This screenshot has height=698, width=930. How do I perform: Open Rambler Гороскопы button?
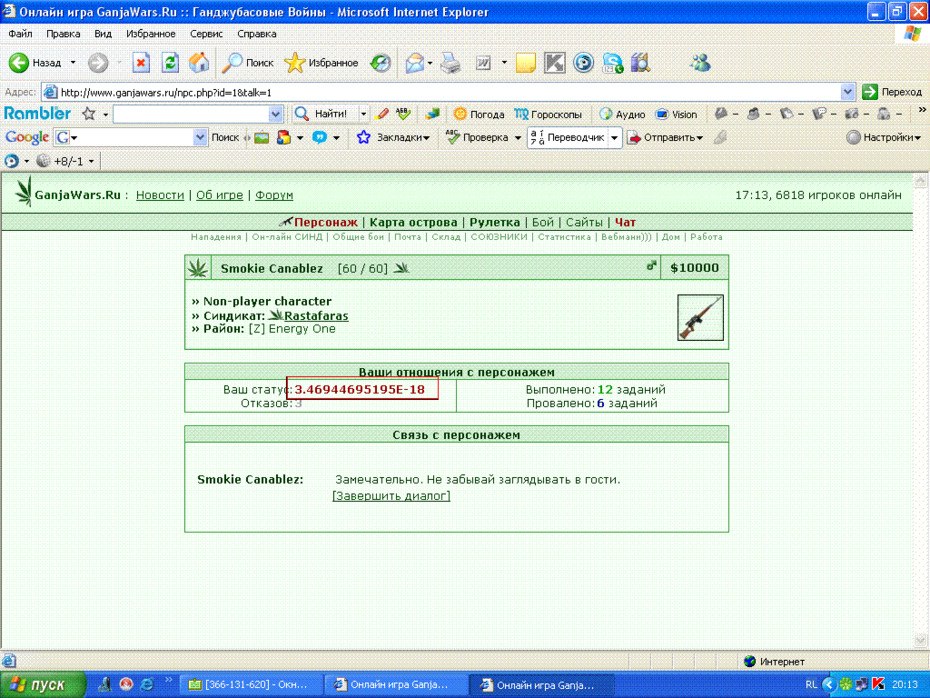click(548, 114)
